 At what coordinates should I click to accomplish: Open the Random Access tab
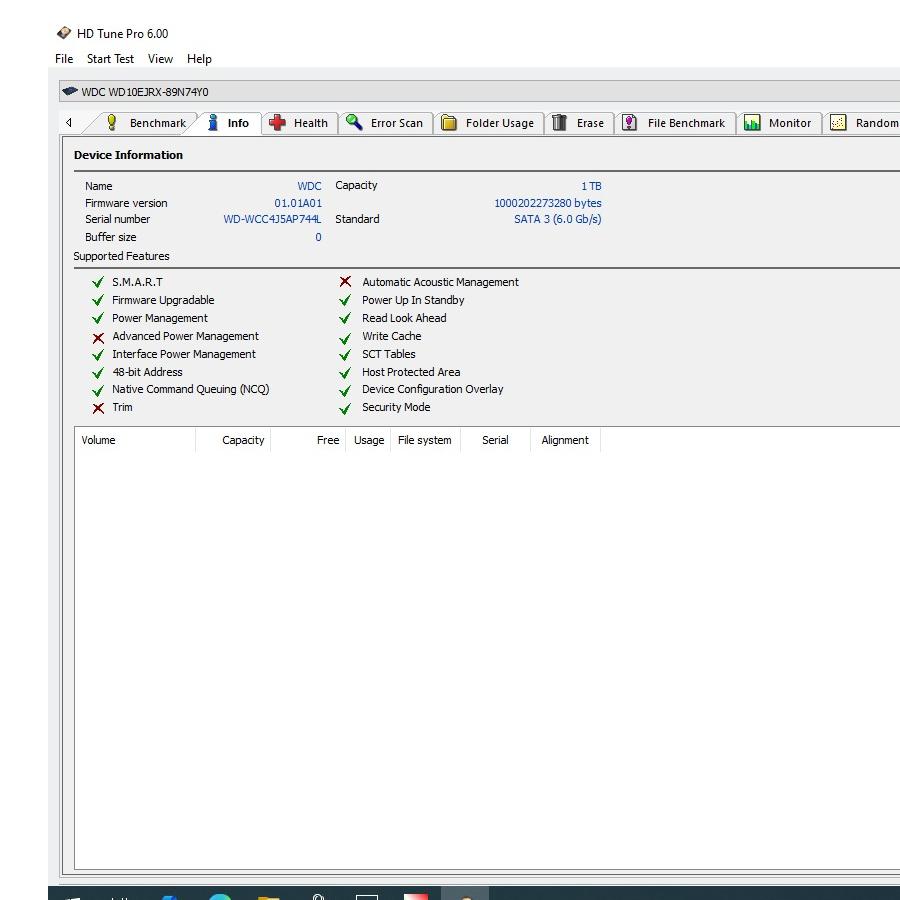863,123
